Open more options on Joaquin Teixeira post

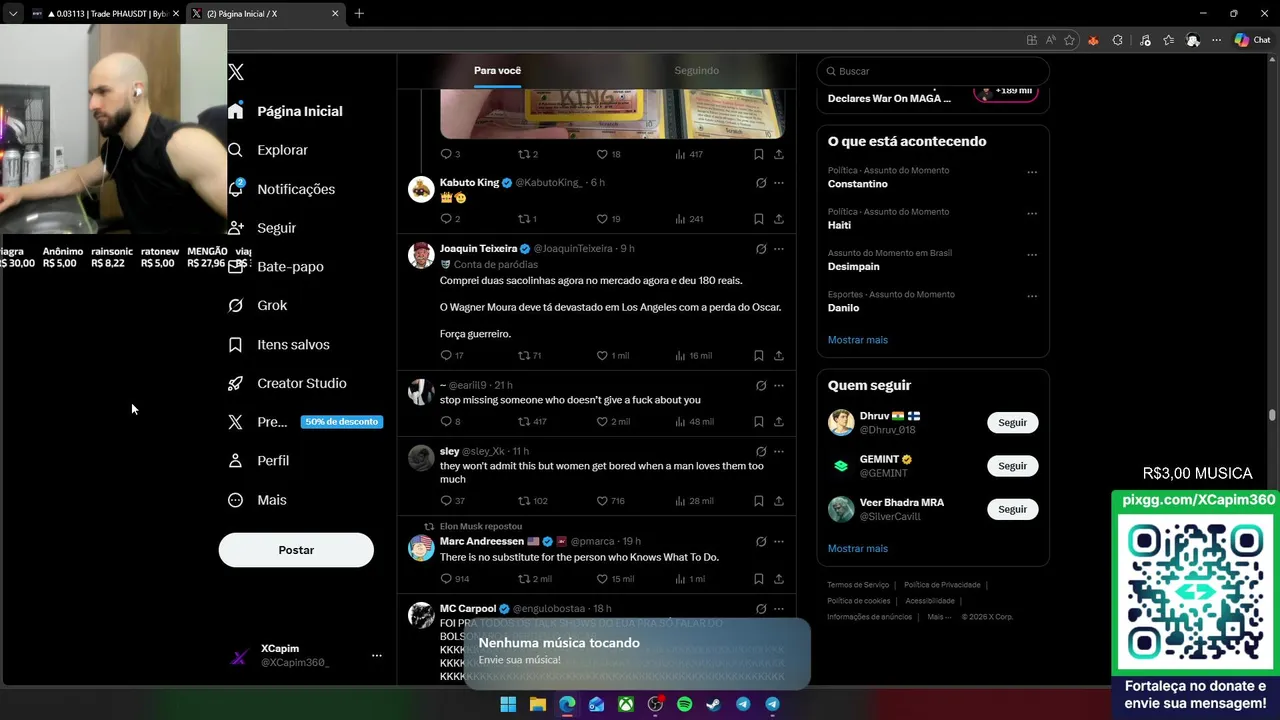pos(779,249)
